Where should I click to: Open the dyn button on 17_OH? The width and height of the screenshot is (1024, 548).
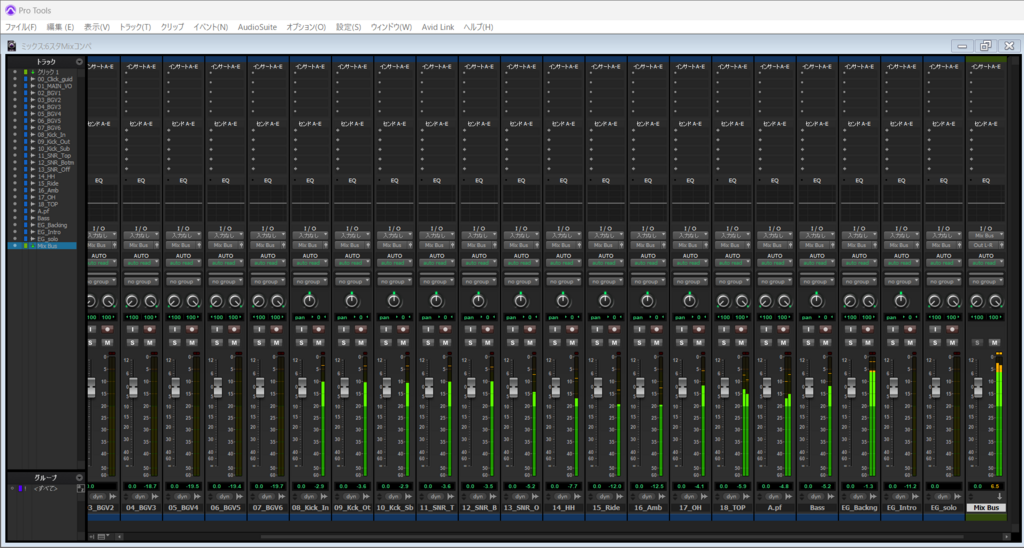(x=688, y=496)
